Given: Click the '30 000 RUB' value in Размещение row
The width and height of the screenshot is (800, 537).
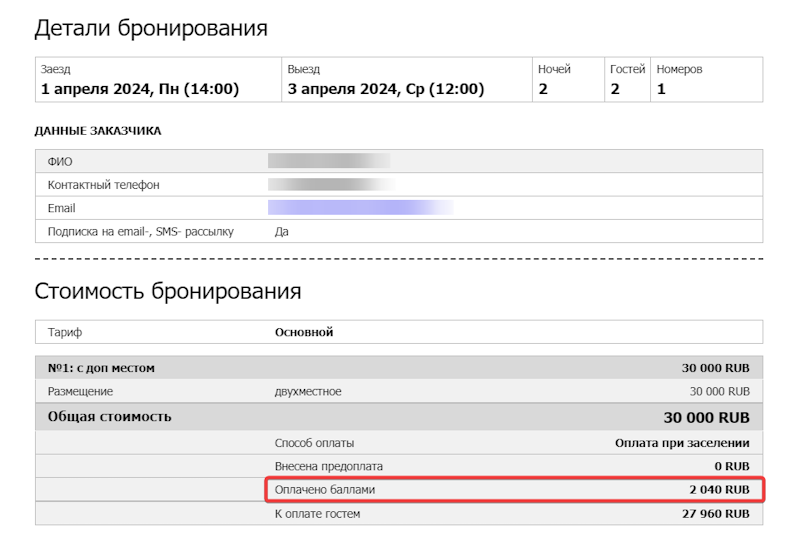Looking at the screenshot, I should click(720, 392).
